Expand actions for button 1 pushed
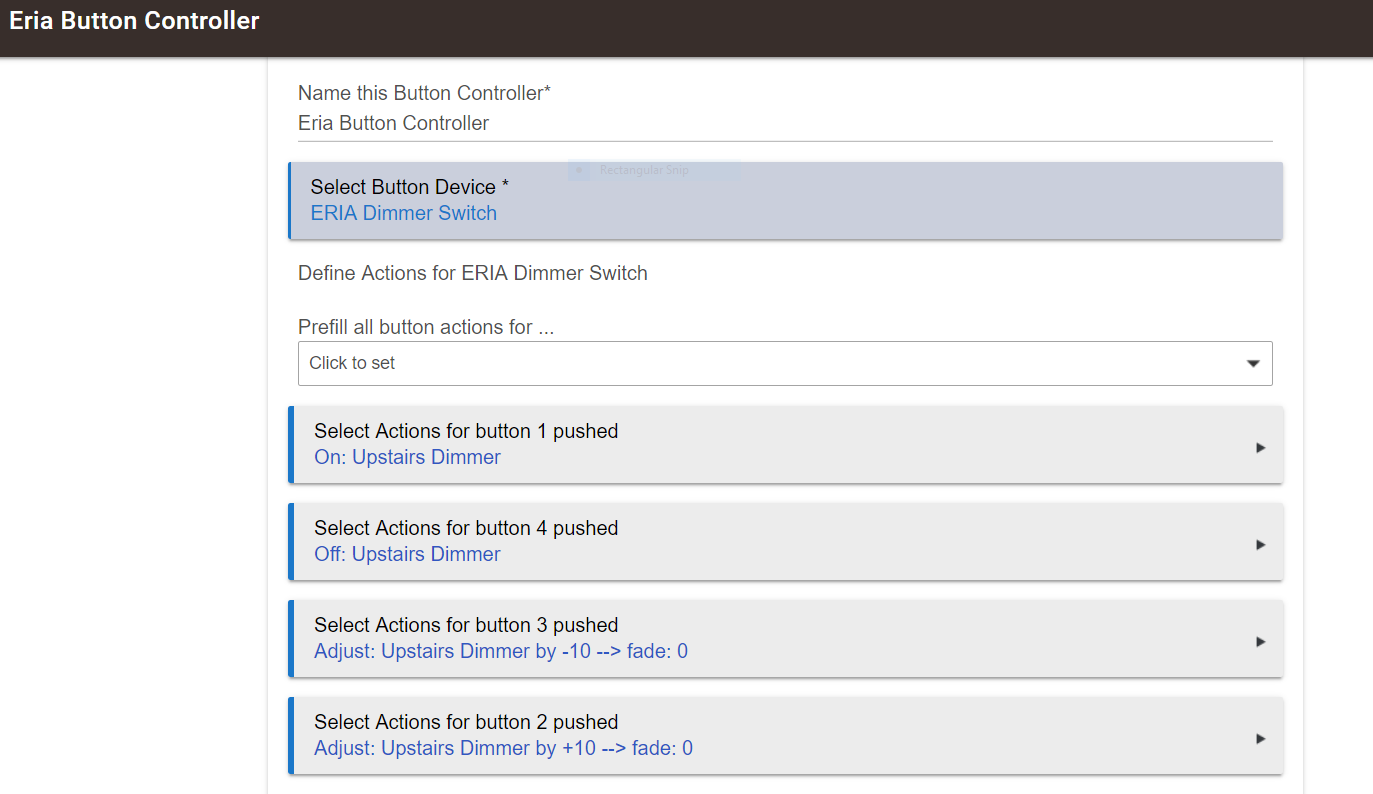 (785, 444)
